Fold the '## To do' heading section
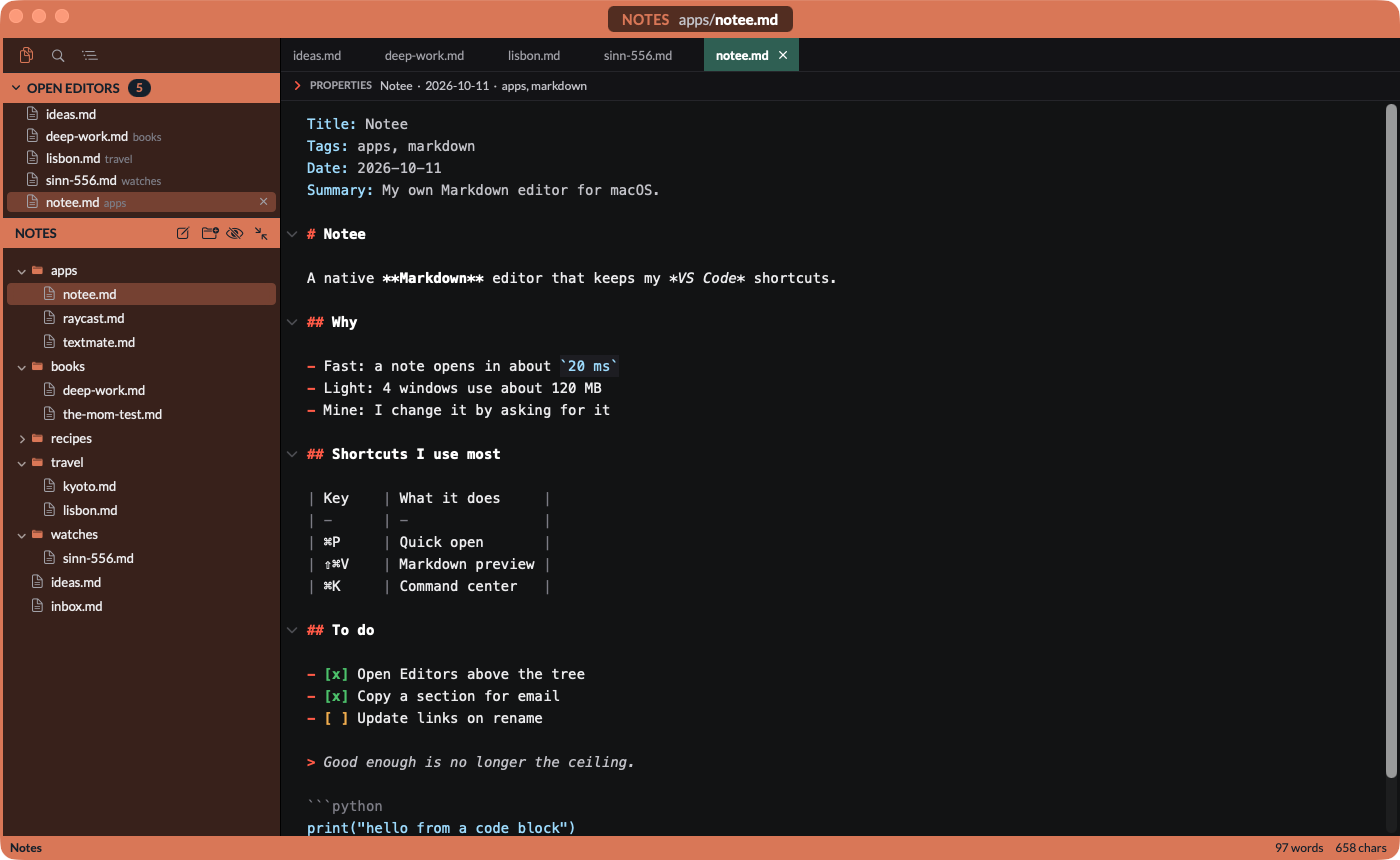 (292, 630)
